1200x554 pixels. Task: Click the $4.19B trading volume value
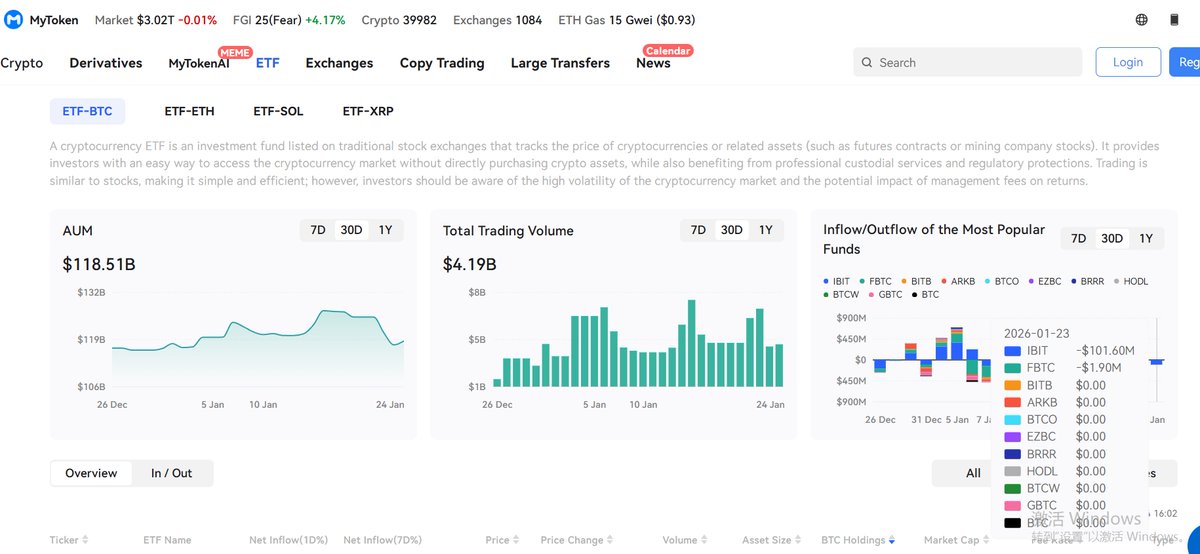tap(470, 264)
